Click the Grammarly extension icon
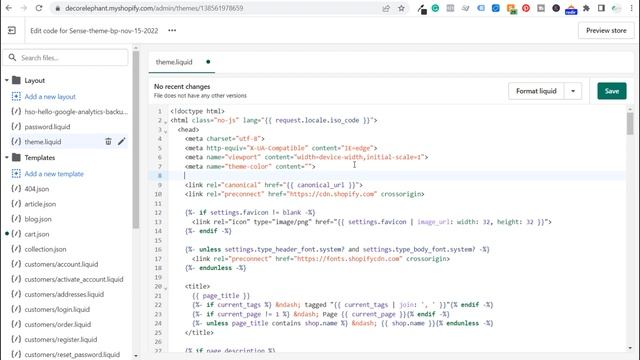640x360 pixels. tap(435, 8)
